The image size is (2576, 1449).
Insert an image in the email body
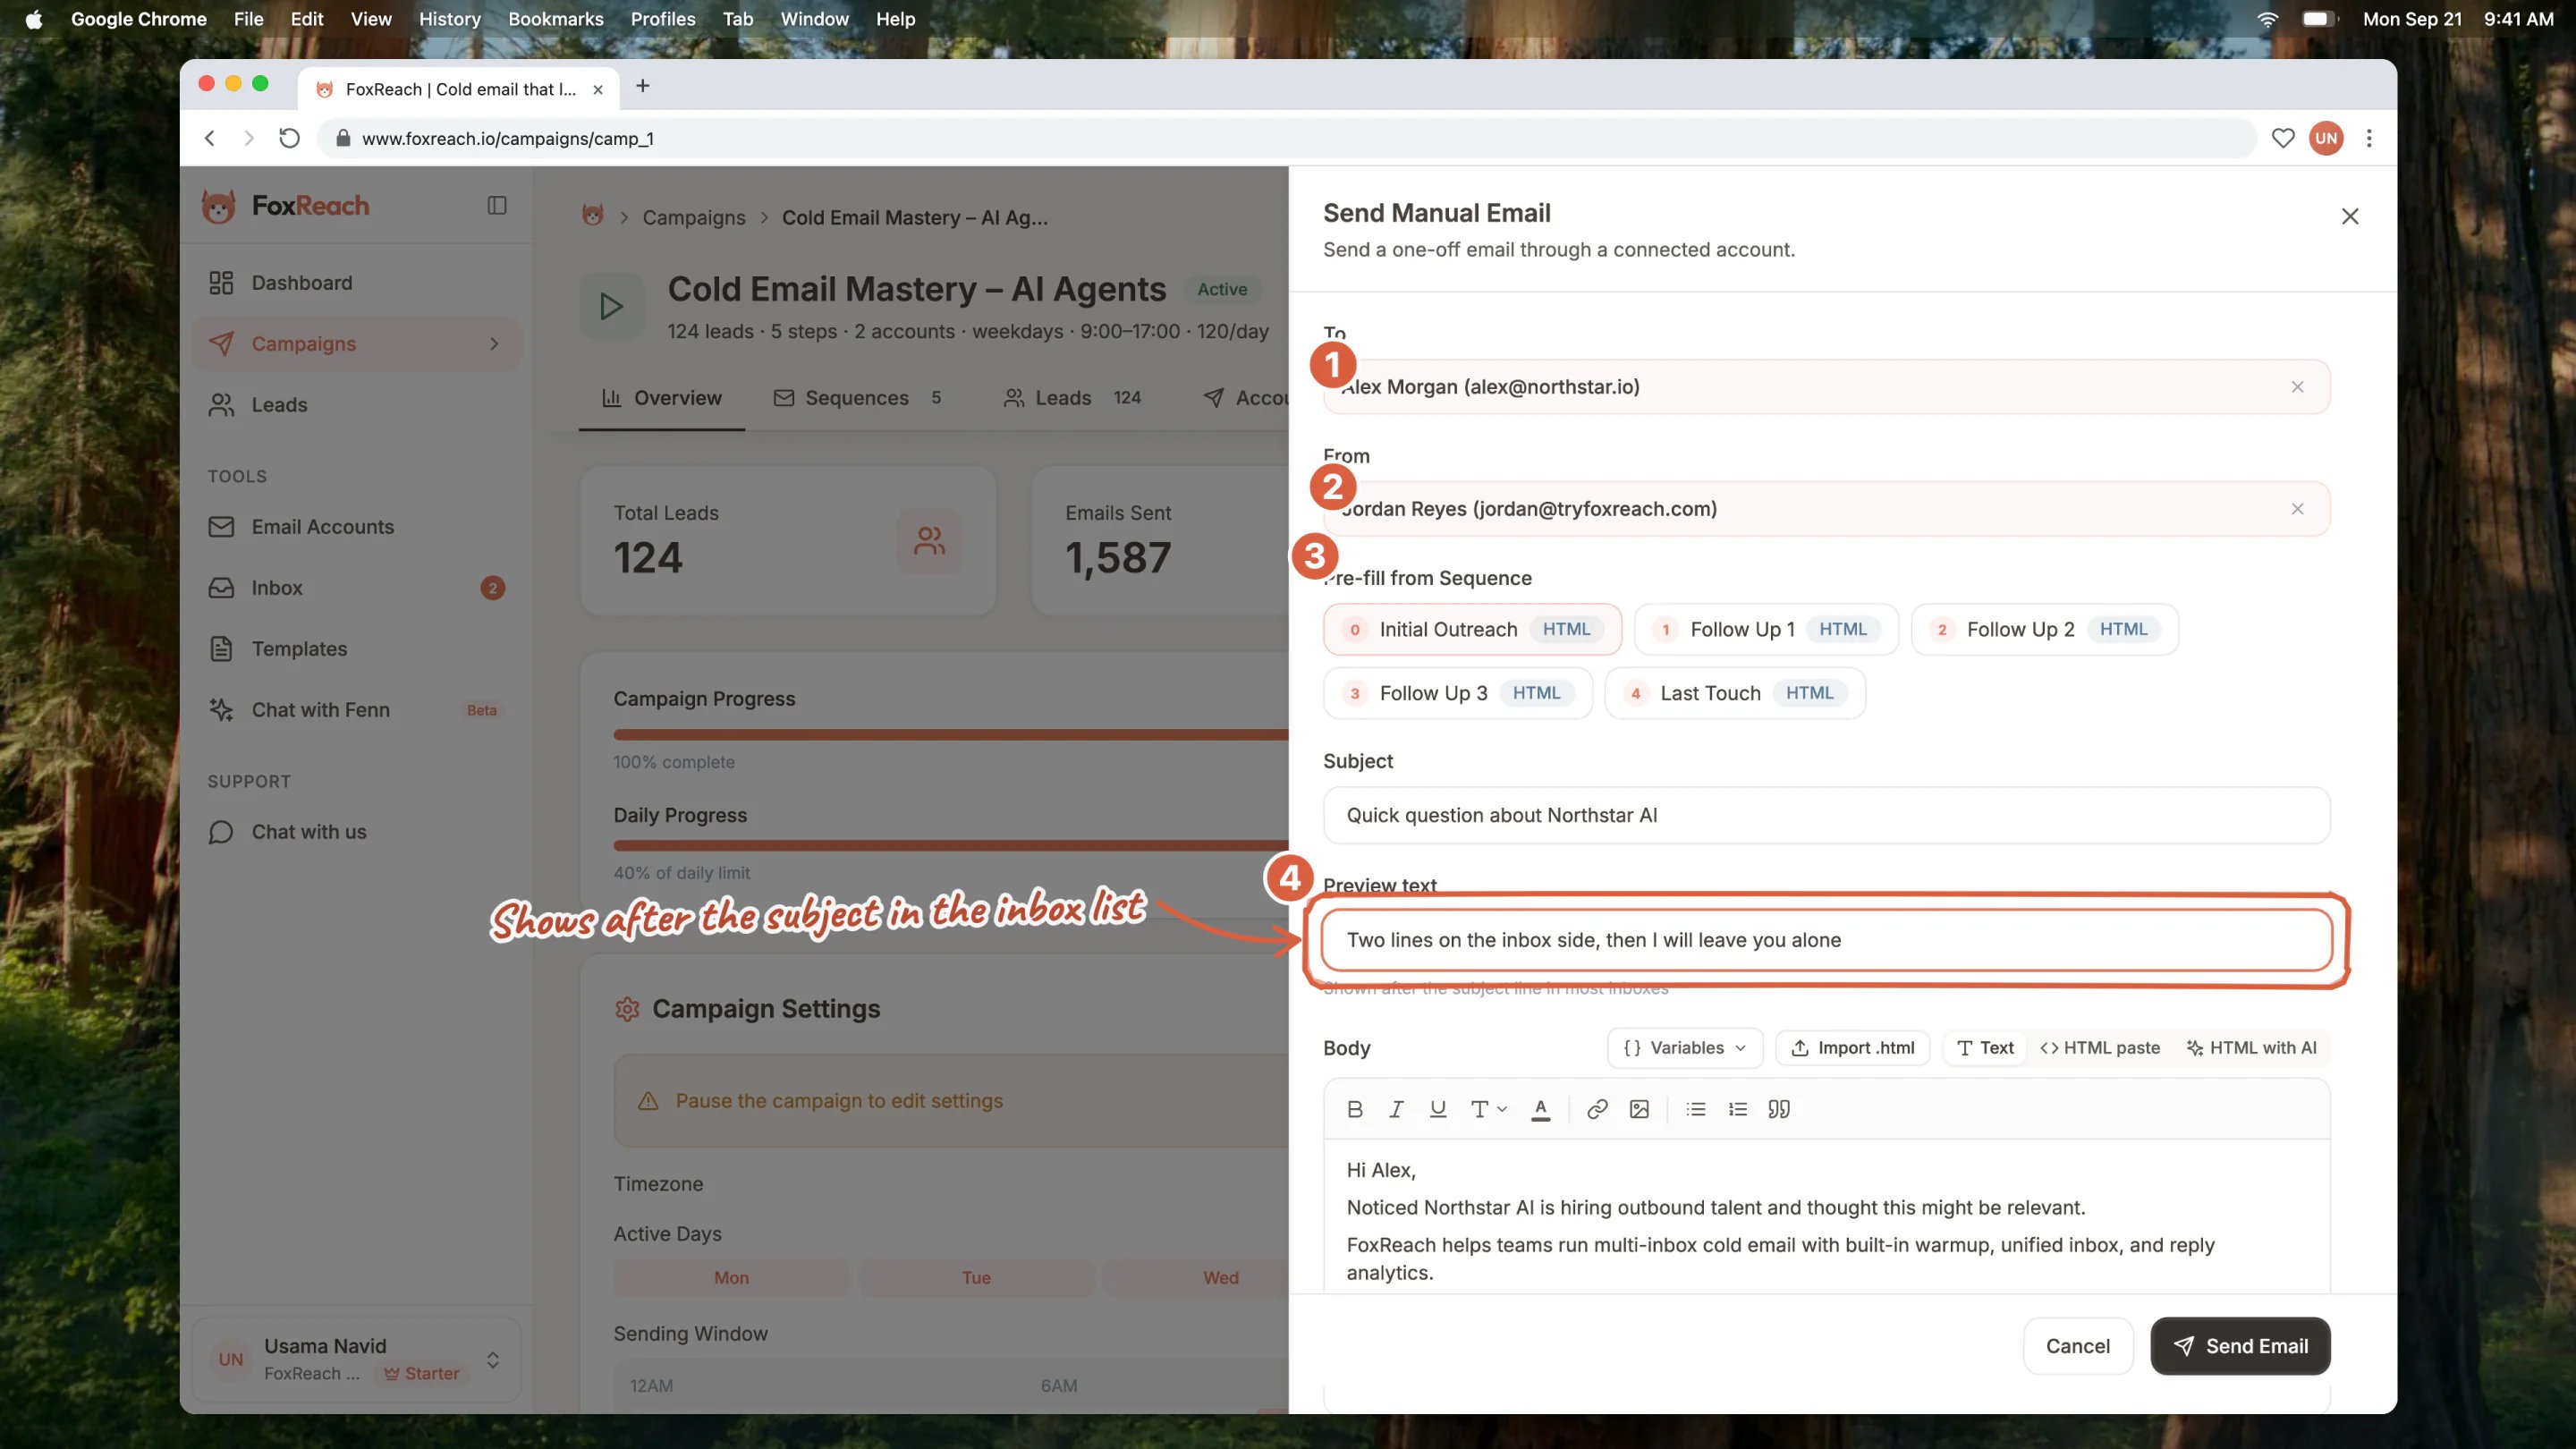1639,1109
